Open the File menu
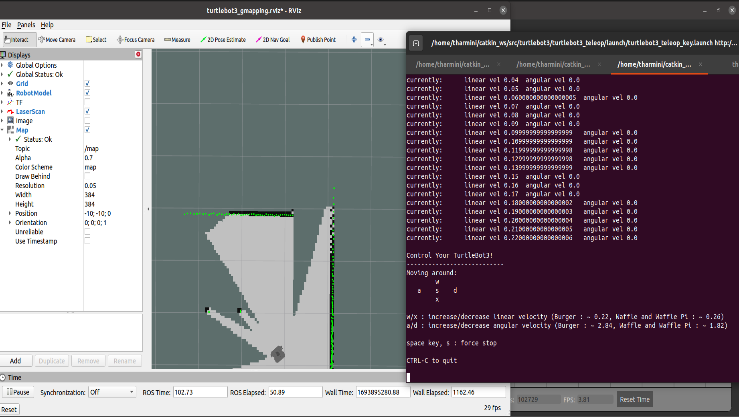739x417 pixels. (x=6, y=23)
